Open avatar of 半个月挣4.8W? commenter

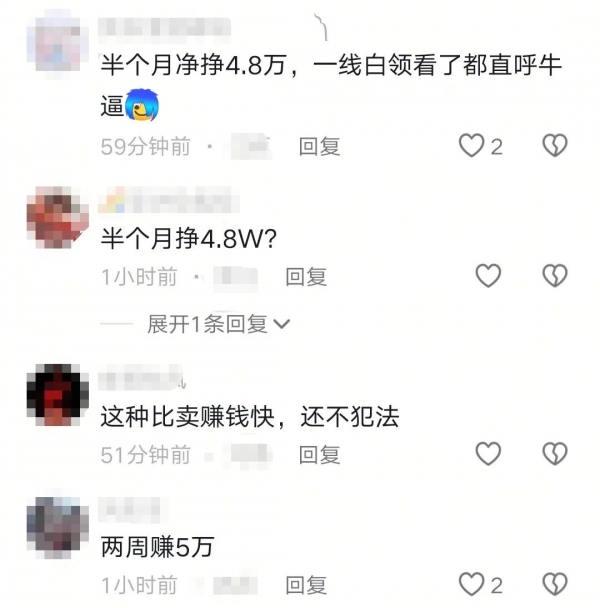coord(58,217)
